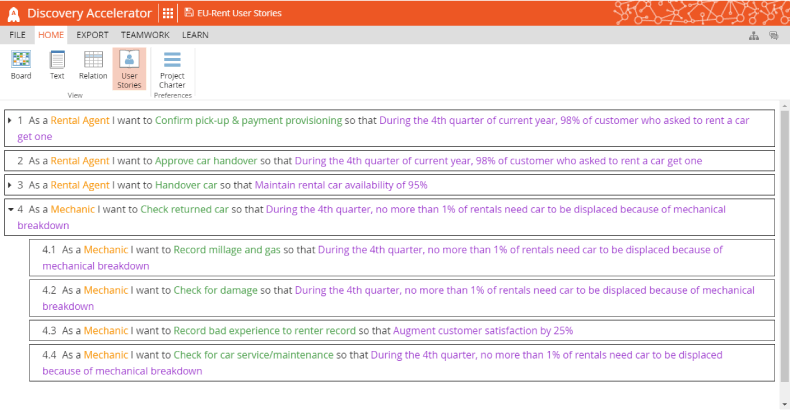Open the FILE menu
The width and height of the screenshot is (790, 410).
tap(18, 34)
